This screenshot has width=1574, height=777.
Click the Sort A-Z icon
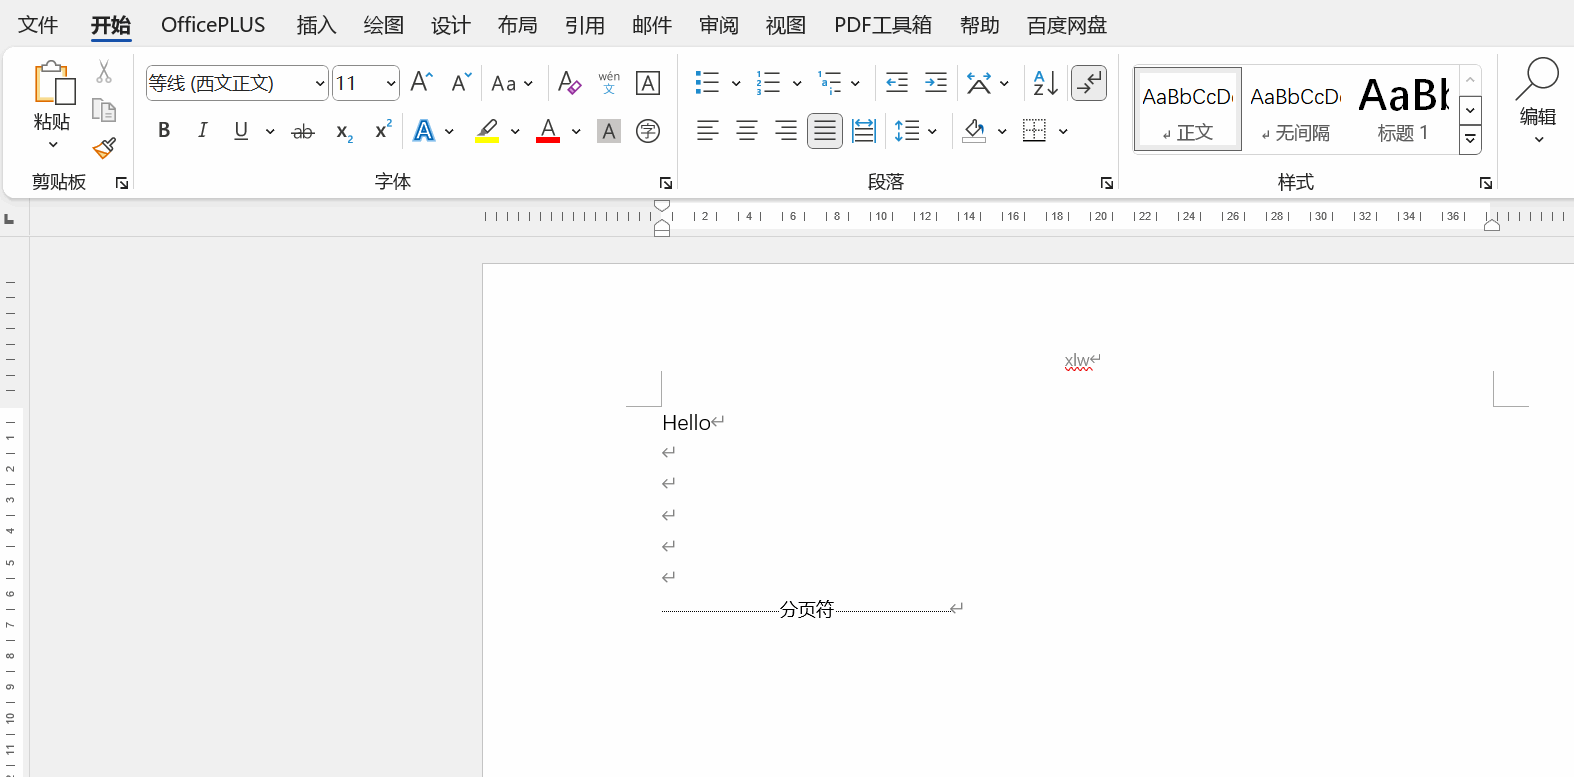[1045, 83]
